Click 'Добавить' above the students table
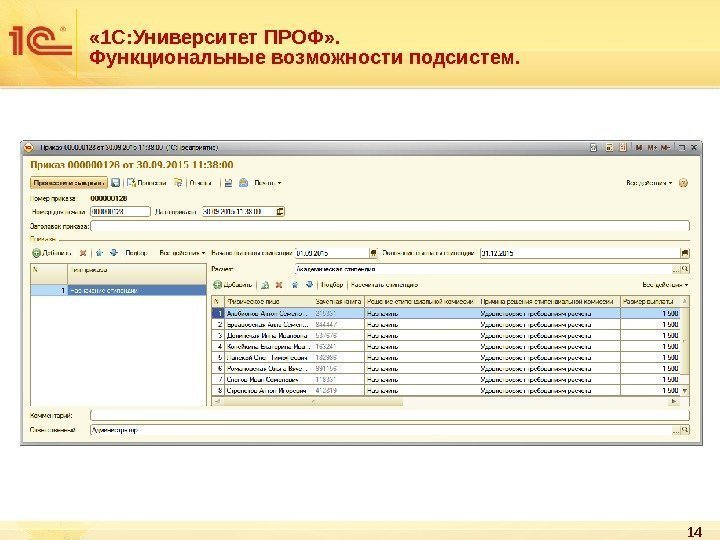 233,285
